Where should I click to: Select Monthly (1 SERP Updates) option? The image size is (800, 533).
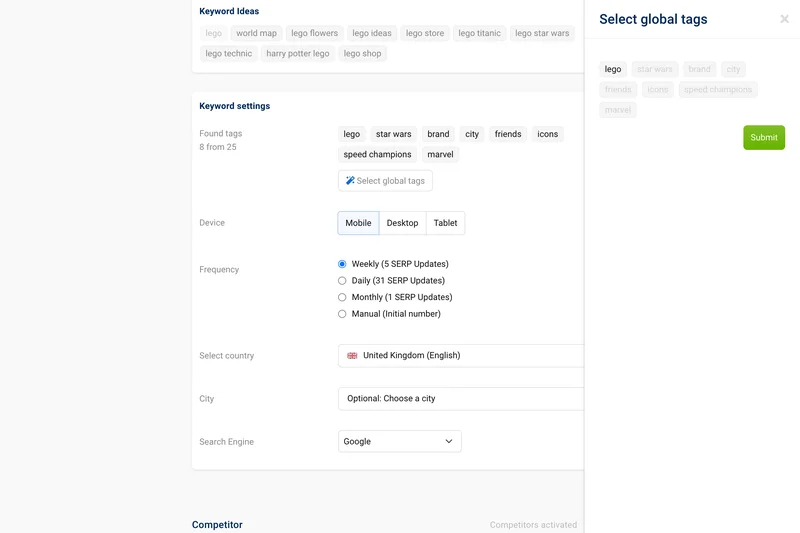(x=342, y=297)
